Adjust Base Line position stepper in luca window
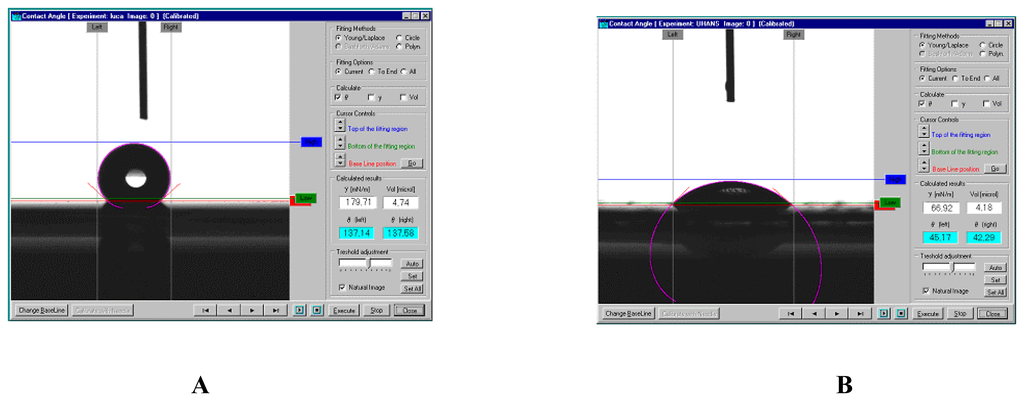Viewport: 1024px width, 401px height. click(340, 162)
